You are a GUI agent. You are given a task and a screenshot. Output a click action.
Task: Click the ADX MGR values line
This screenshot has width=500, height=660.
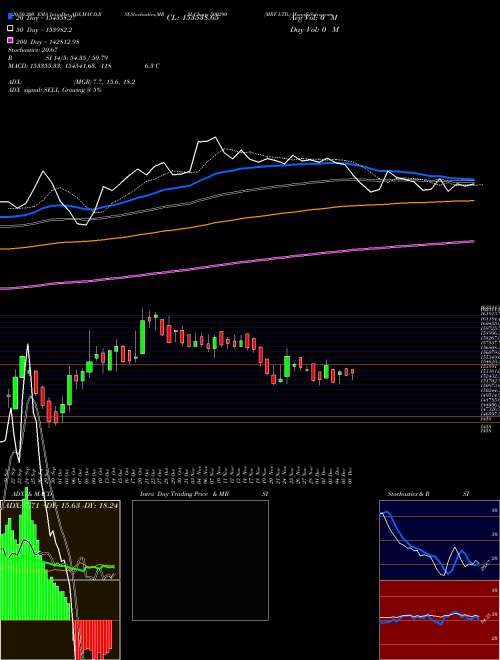click(72, 82)
